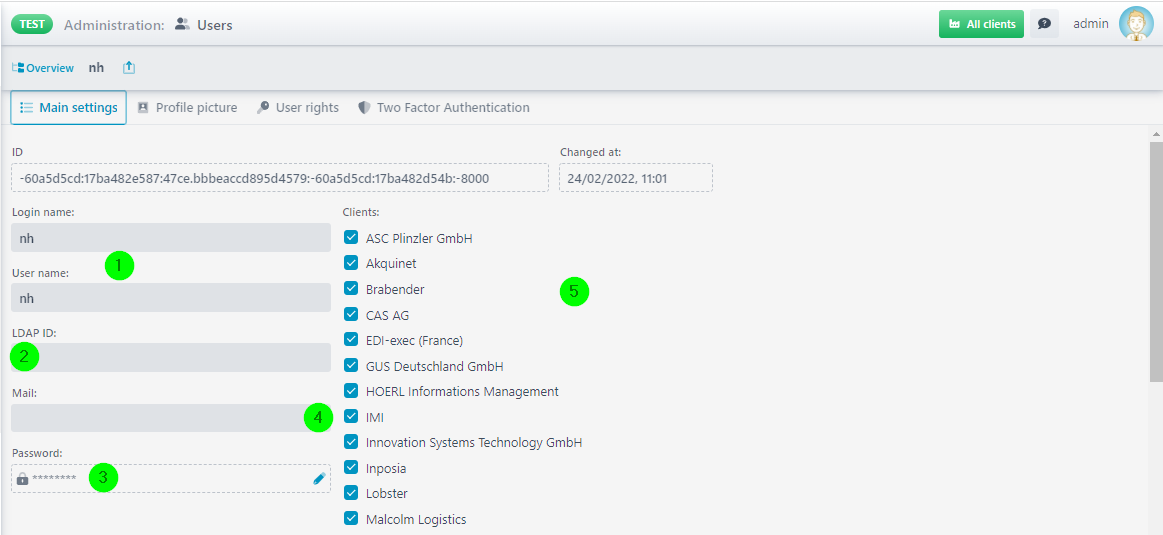
Task: Toggle HOERL Informations Management checkbox
Action: [352, 390]
